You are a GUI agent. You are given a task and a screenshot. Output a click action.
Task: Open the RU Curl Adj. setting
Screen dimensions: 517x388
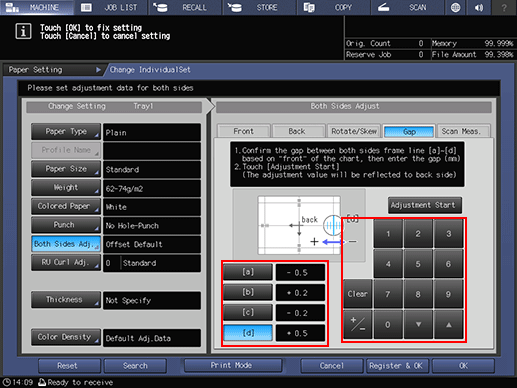66,263
